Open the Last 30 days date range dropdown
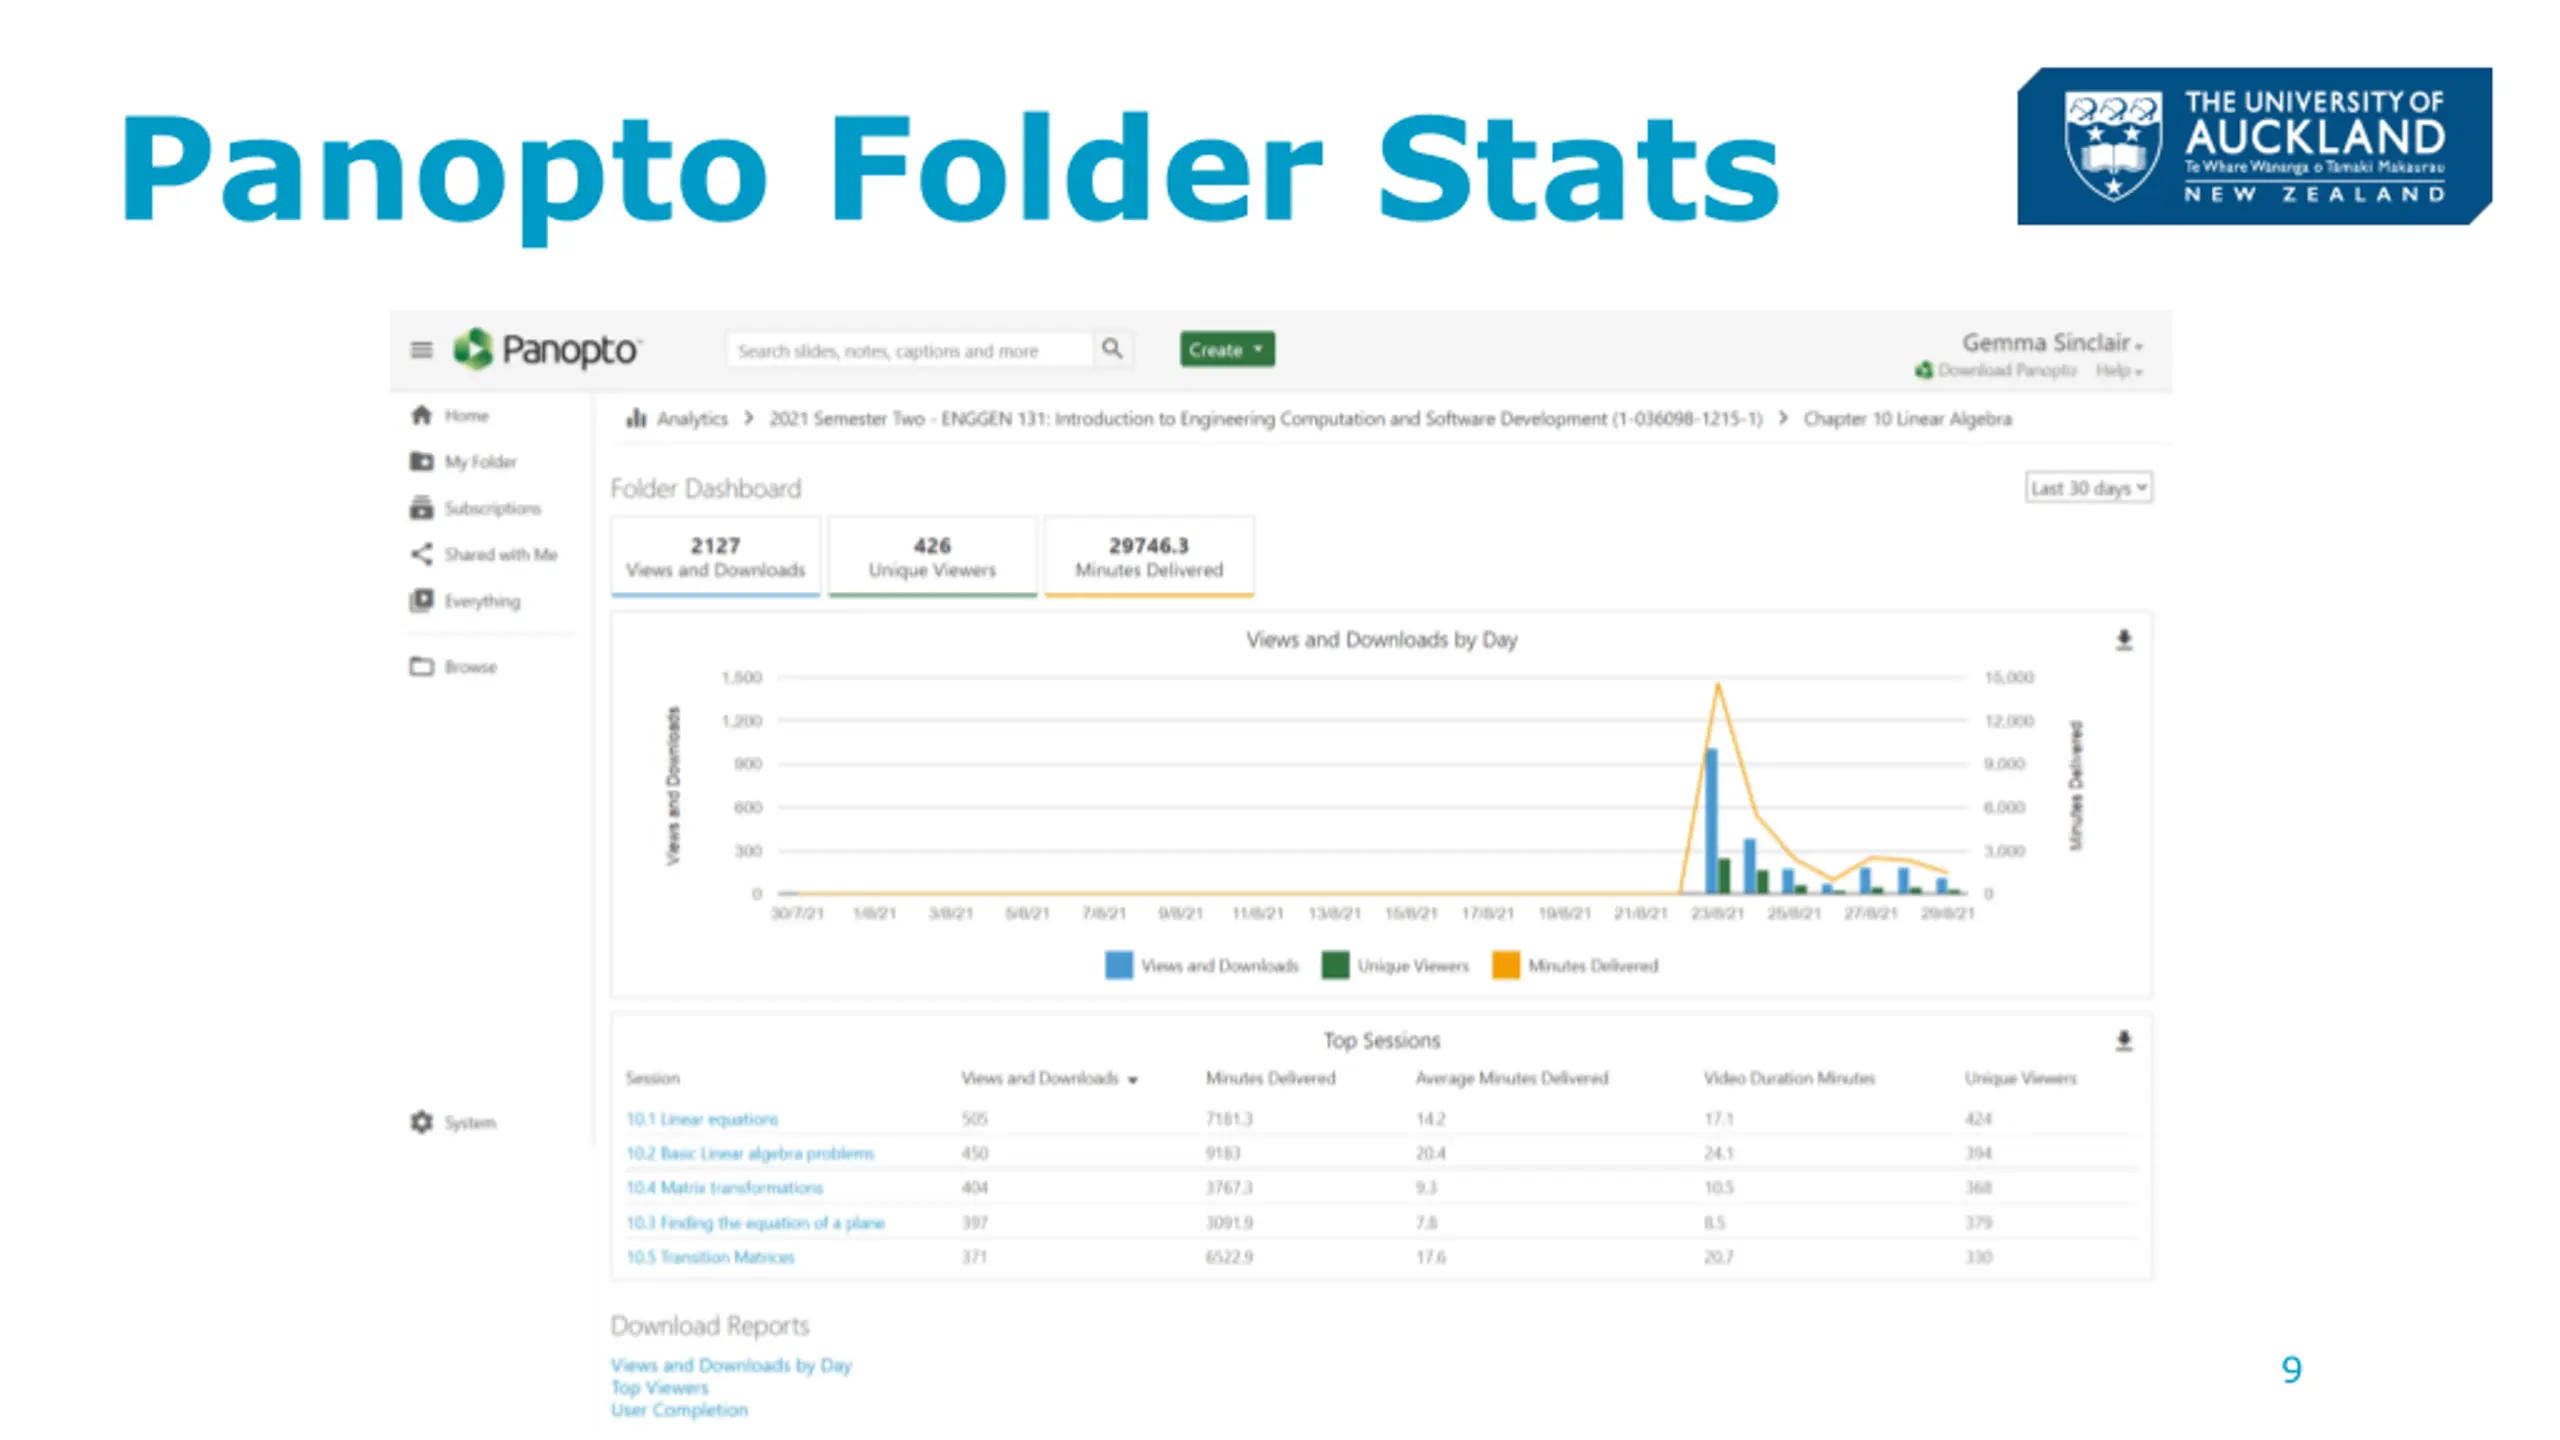Image resolution: width=2560 pixels, height=1440 pixels. point(2088,488)
